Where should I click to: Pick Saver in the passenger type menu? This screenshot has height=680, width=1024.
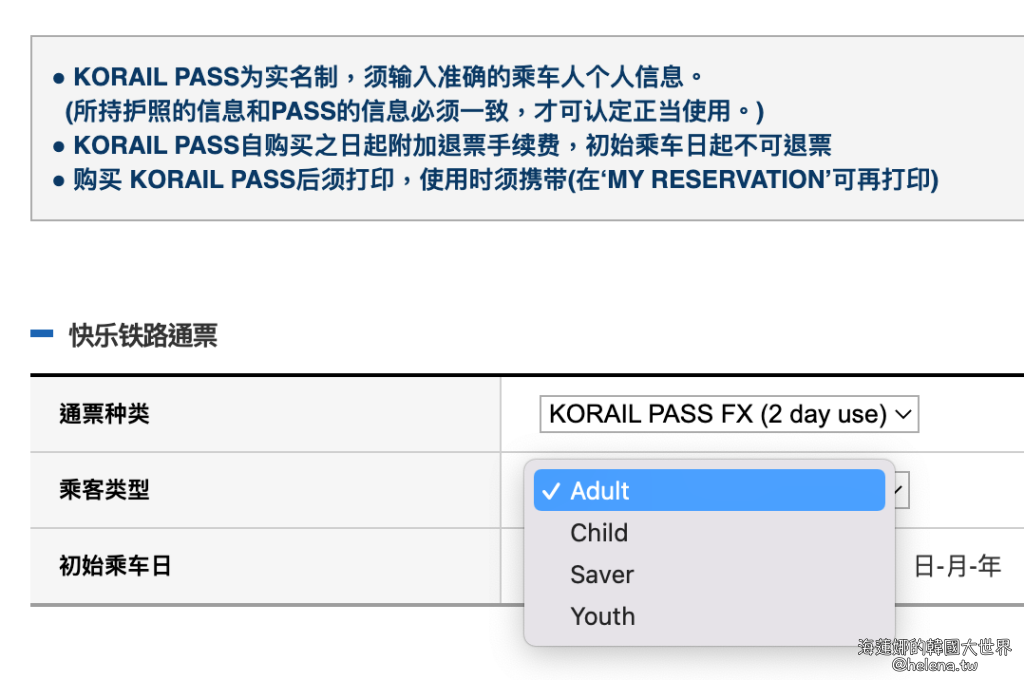(602, 575)
